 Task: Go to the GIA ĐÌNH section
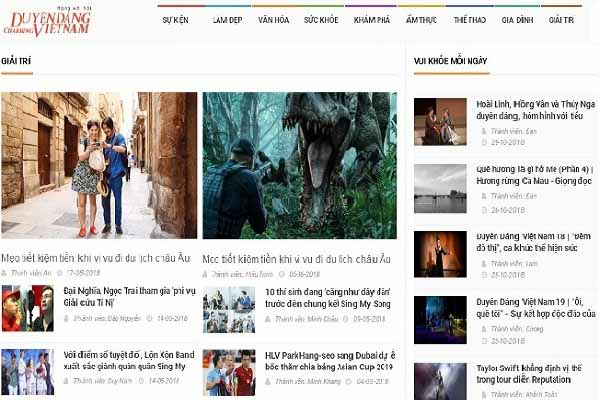516,20
